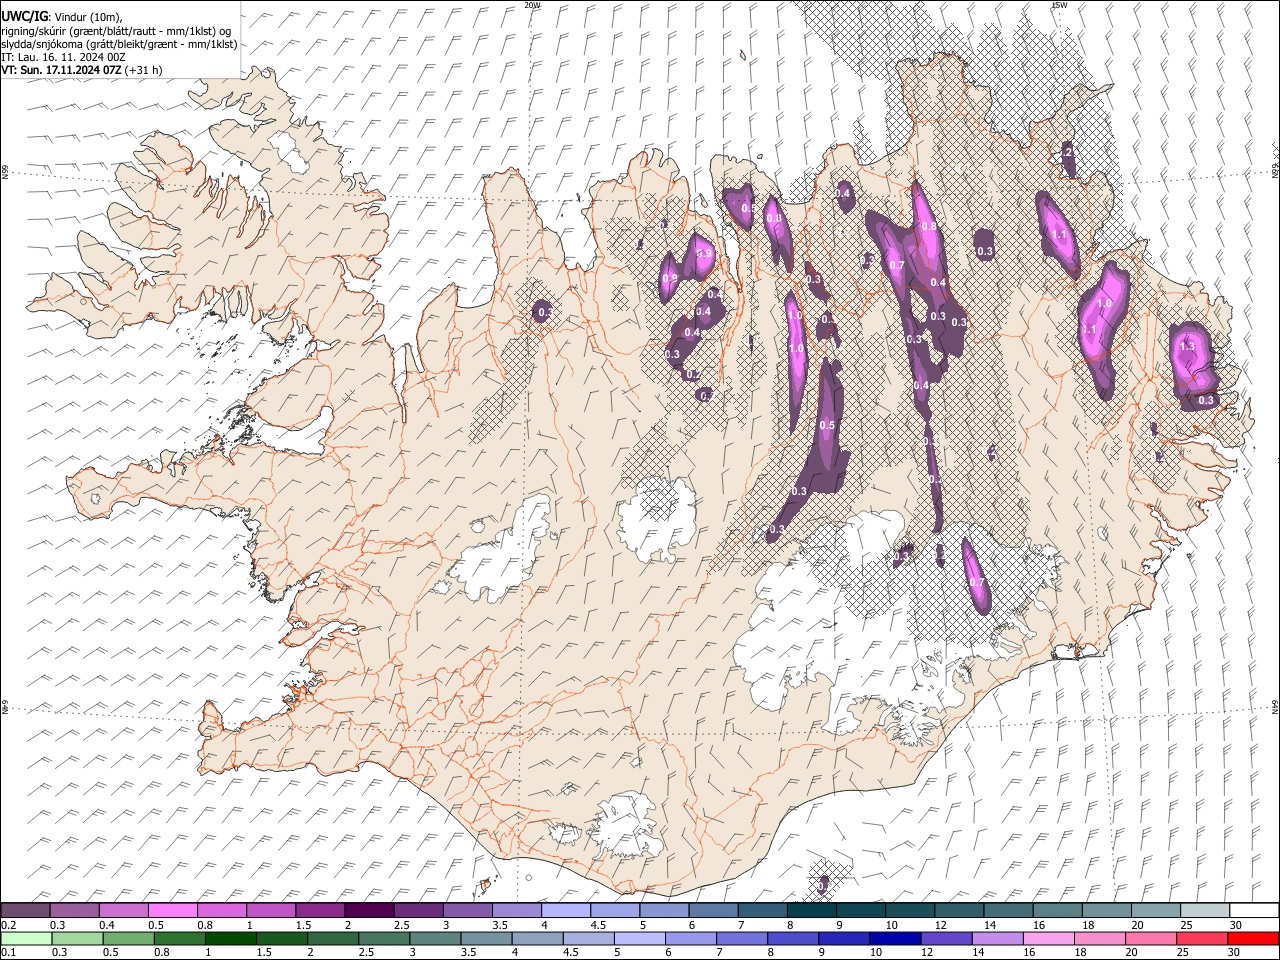
Task: Click the pale gray 25 swatch in upper legend row
Action: click(x=1205, y=910)
